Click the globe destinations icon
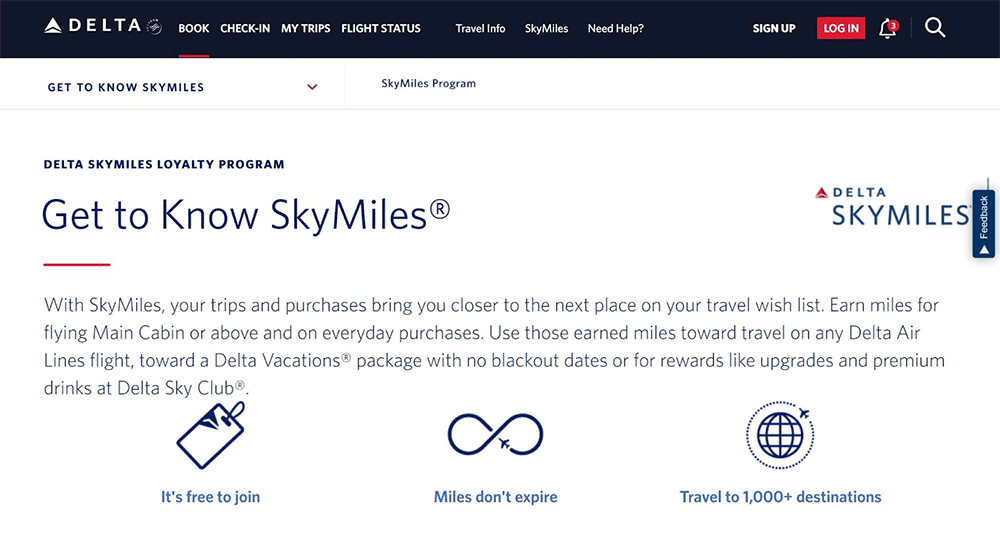 pos(780,434)
